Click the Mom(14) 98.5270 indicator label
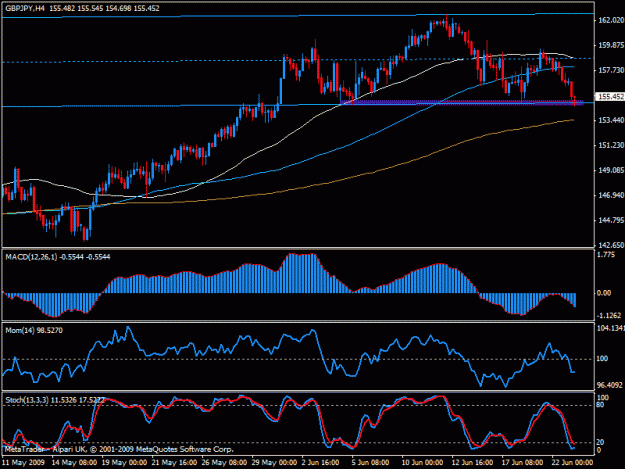The width and height of the screenshot is (625, 469). pyautogui.click(x=34, y=330)
